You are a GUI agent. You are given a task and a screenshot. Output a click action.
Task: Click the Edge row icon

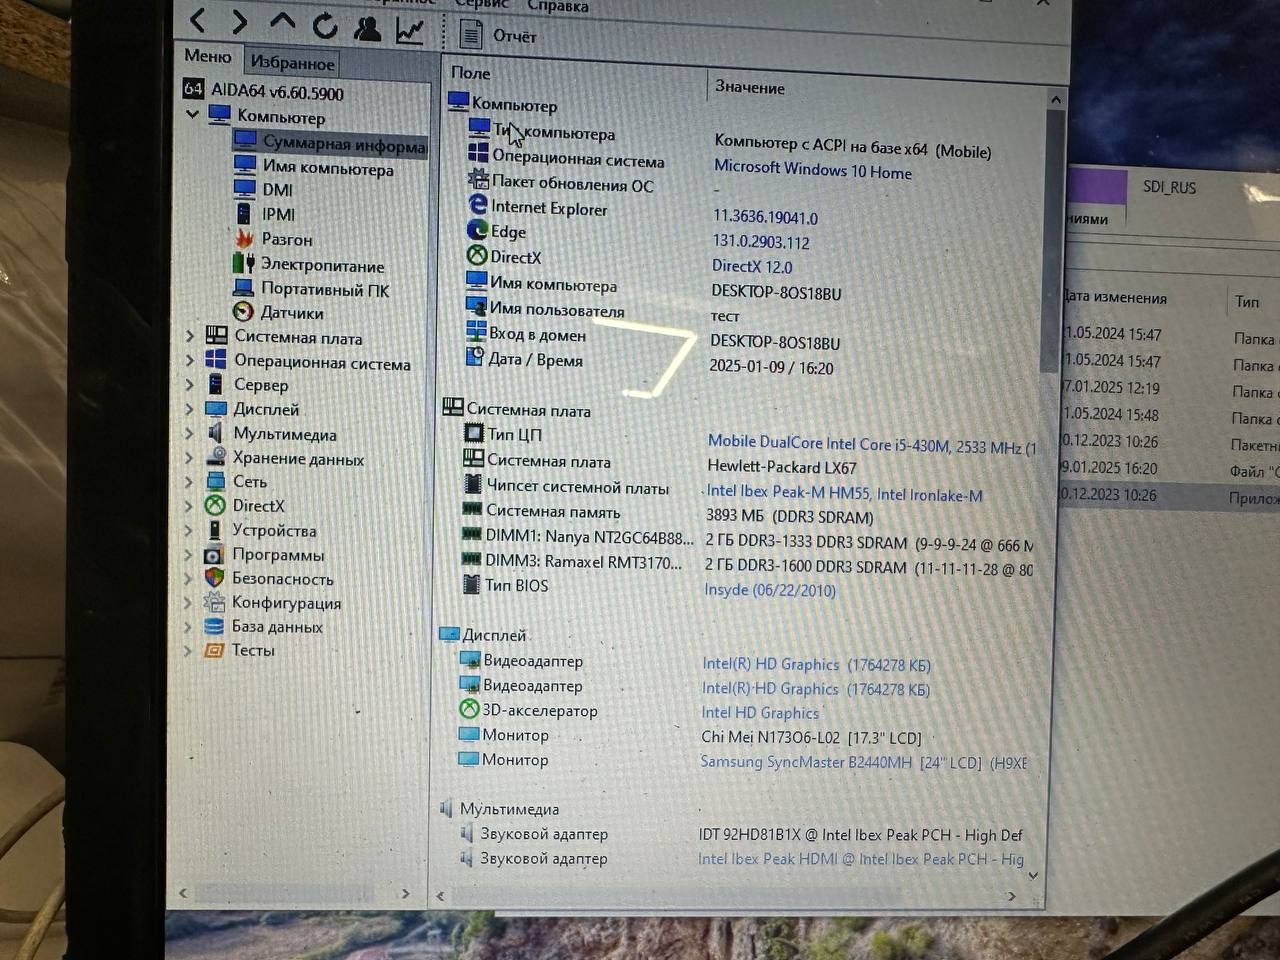(478, 229)
